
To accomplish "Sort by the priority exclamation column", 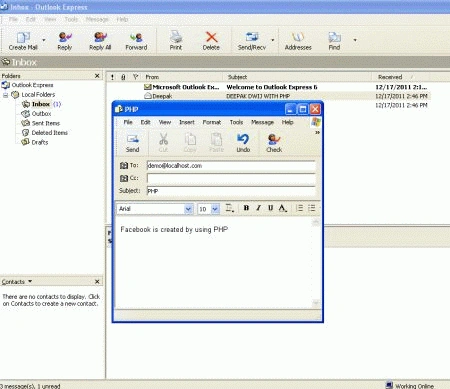I will click(x=112, y=77).
